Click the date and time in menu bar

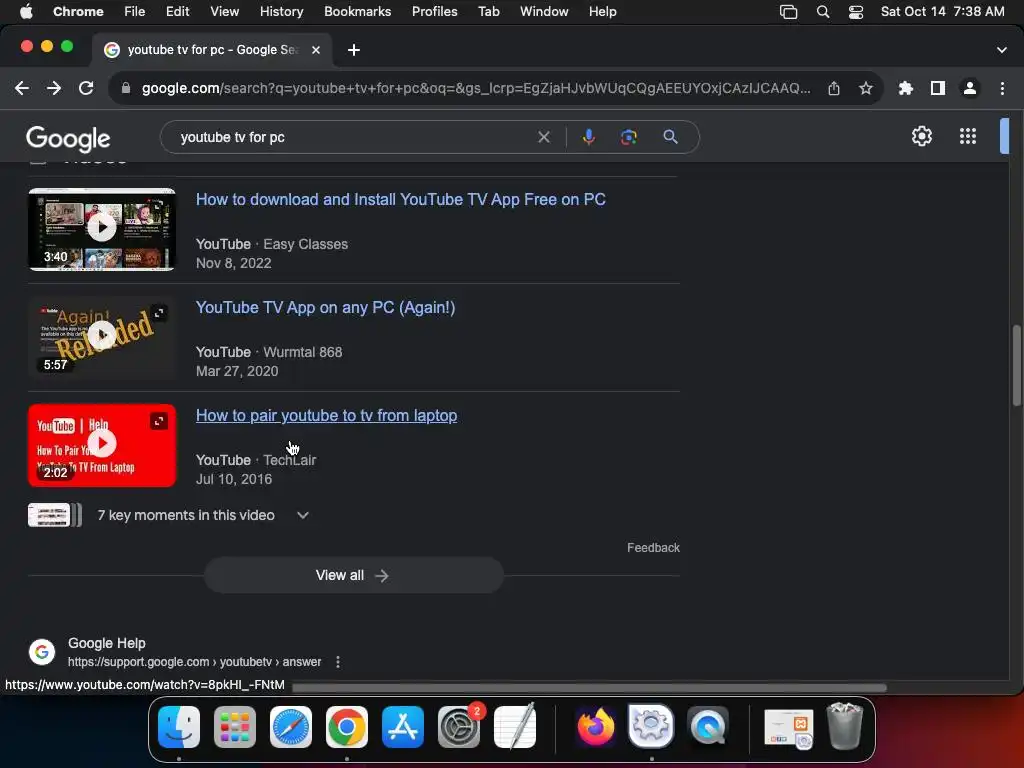pyautogui.click(x=942, y=12)
